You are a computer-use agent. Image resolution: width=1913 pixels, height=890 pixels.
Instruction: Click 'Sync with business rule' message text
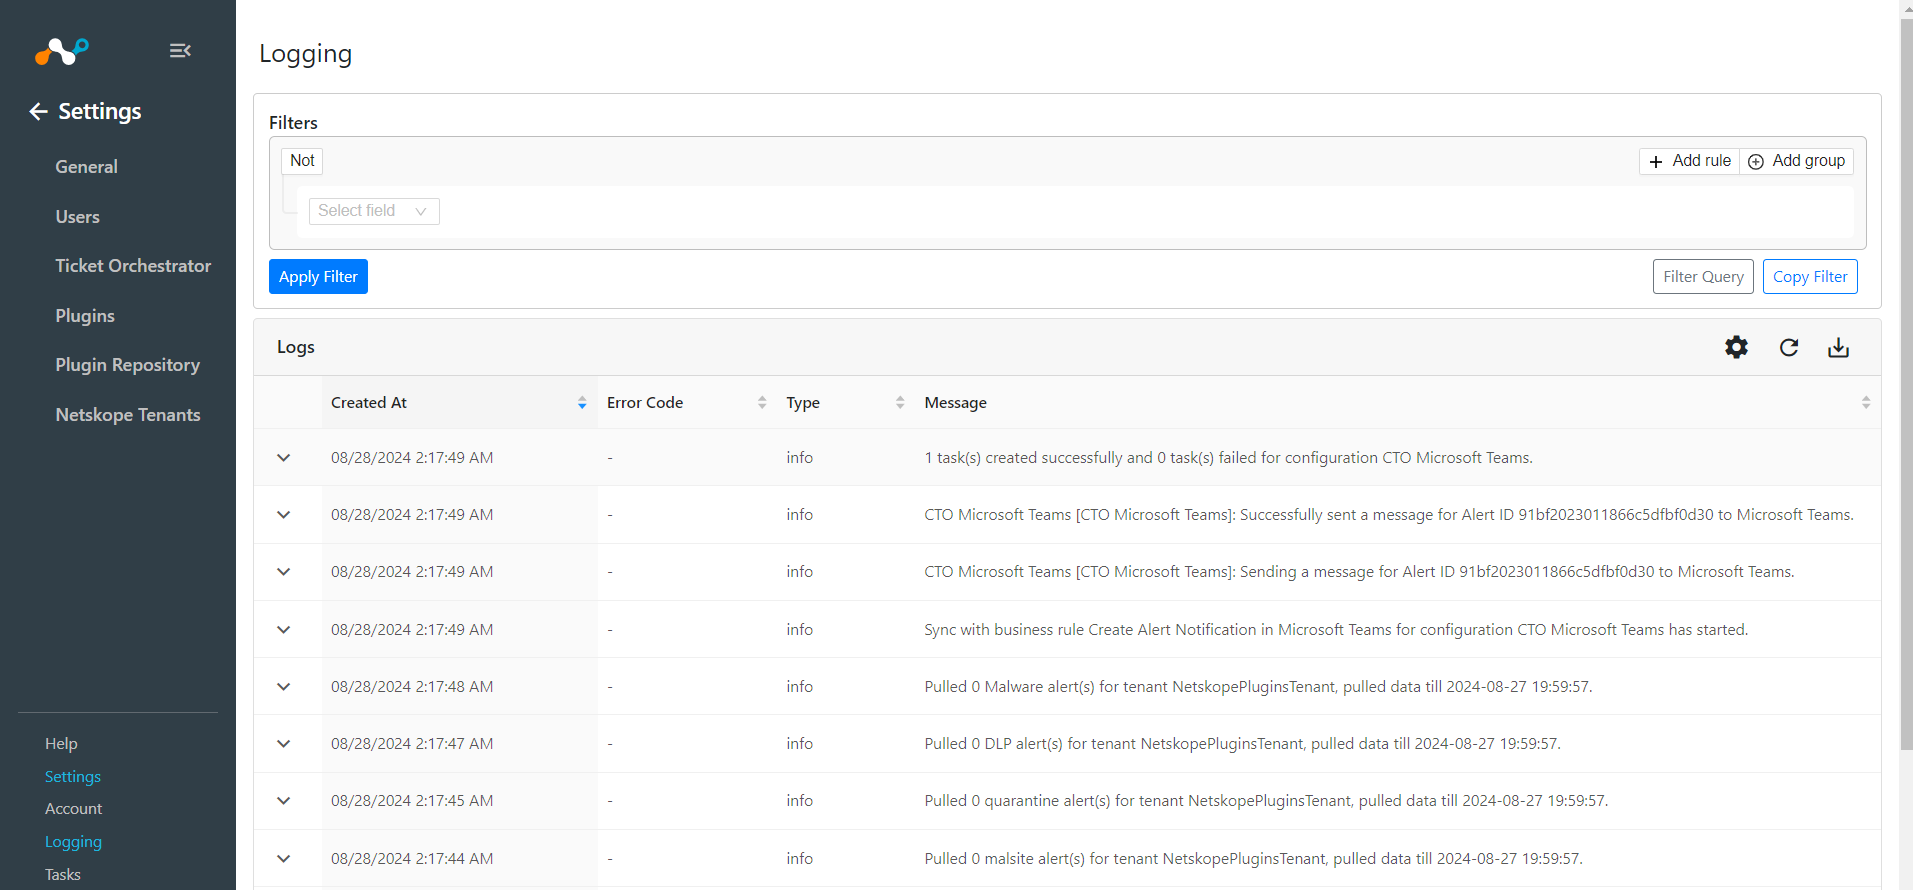click(1336, 630)
